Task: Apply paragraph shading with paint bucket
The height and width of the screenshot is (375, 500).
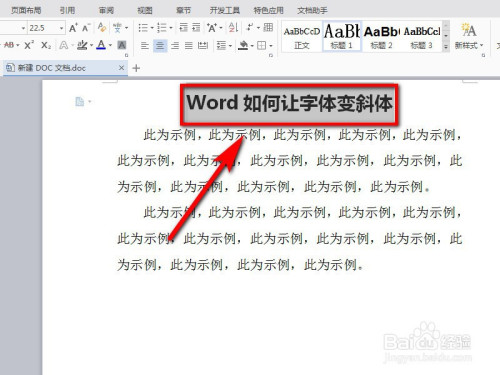Action: [x=243, y=45]
